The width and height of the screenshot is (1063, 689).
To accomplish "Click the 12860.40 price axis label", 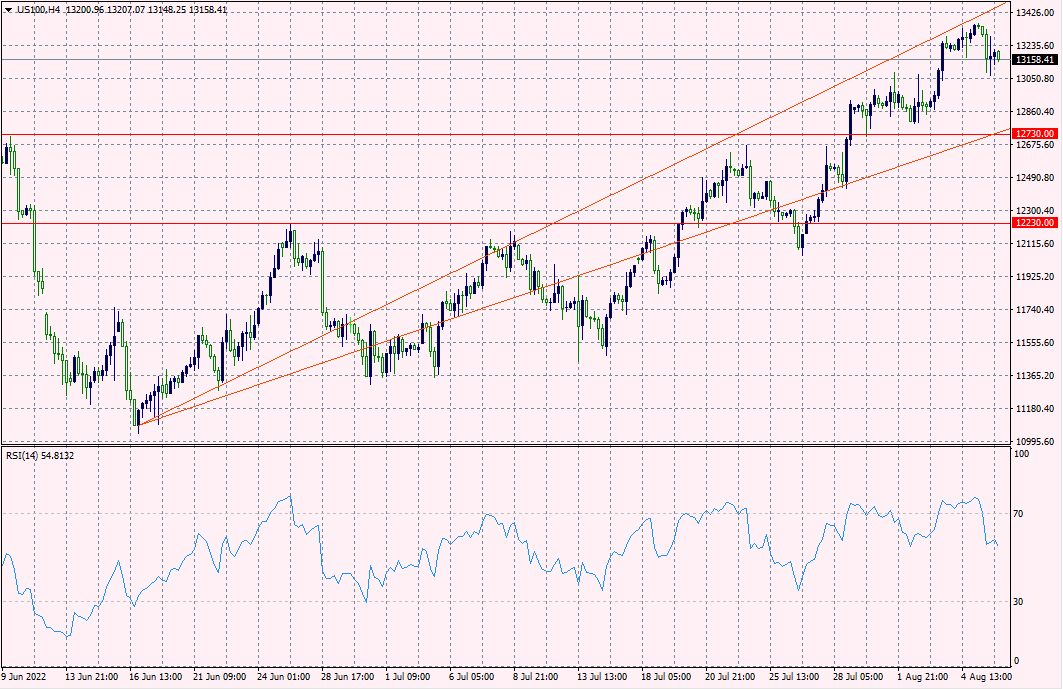I will (1035, 111).
